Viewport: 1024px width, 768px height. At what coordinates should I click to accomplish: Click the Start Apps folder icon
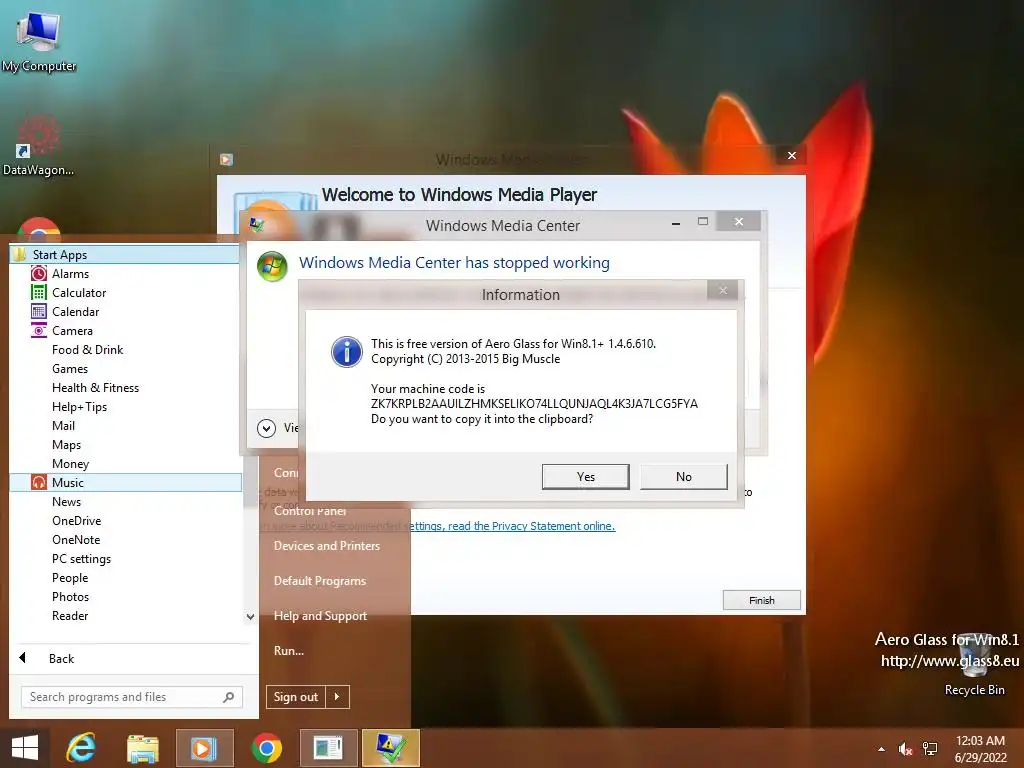21,255
